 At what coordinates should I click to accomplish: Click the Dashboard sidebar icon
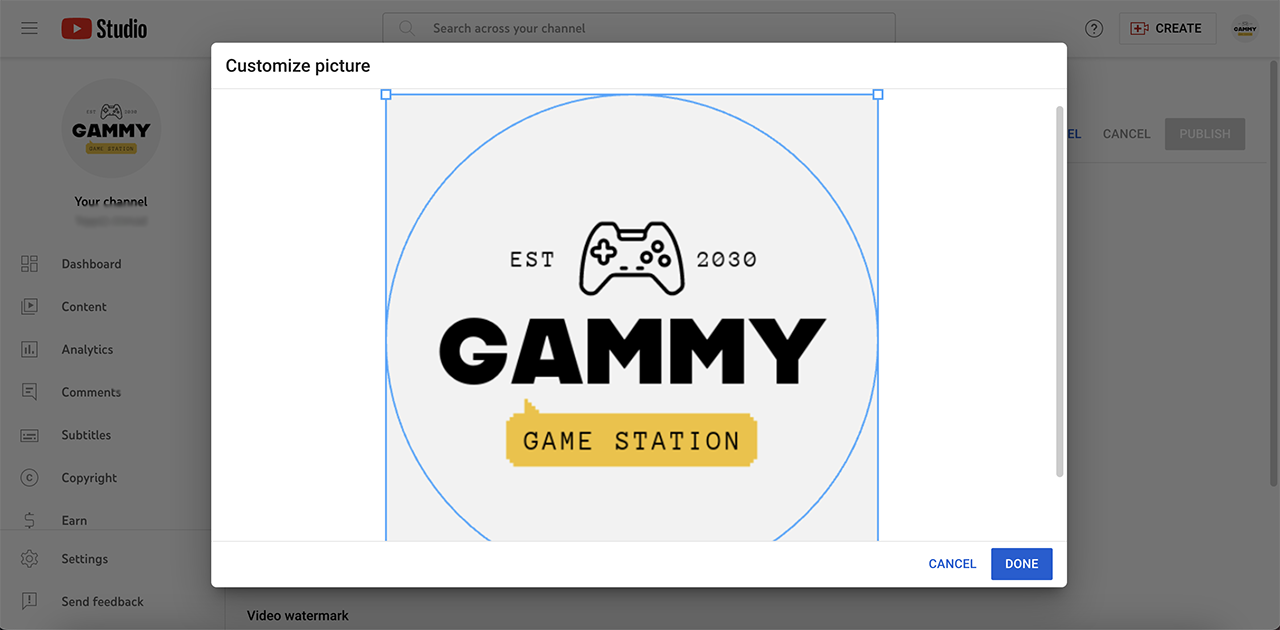29,264
